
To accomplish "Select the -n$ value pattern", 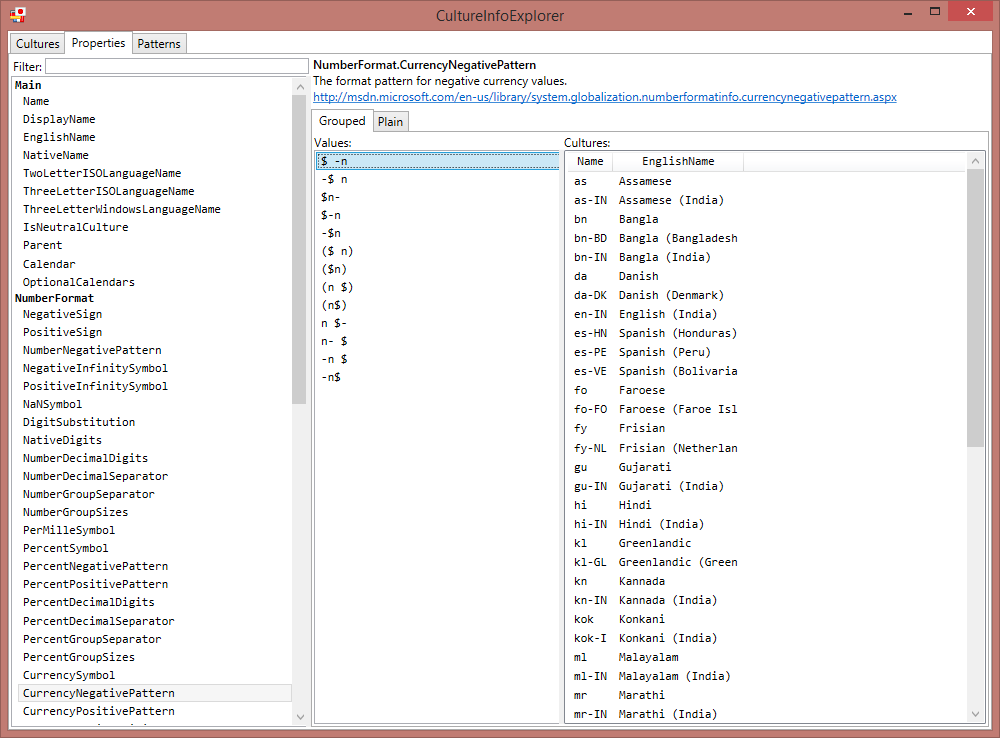I will (332, 377).
